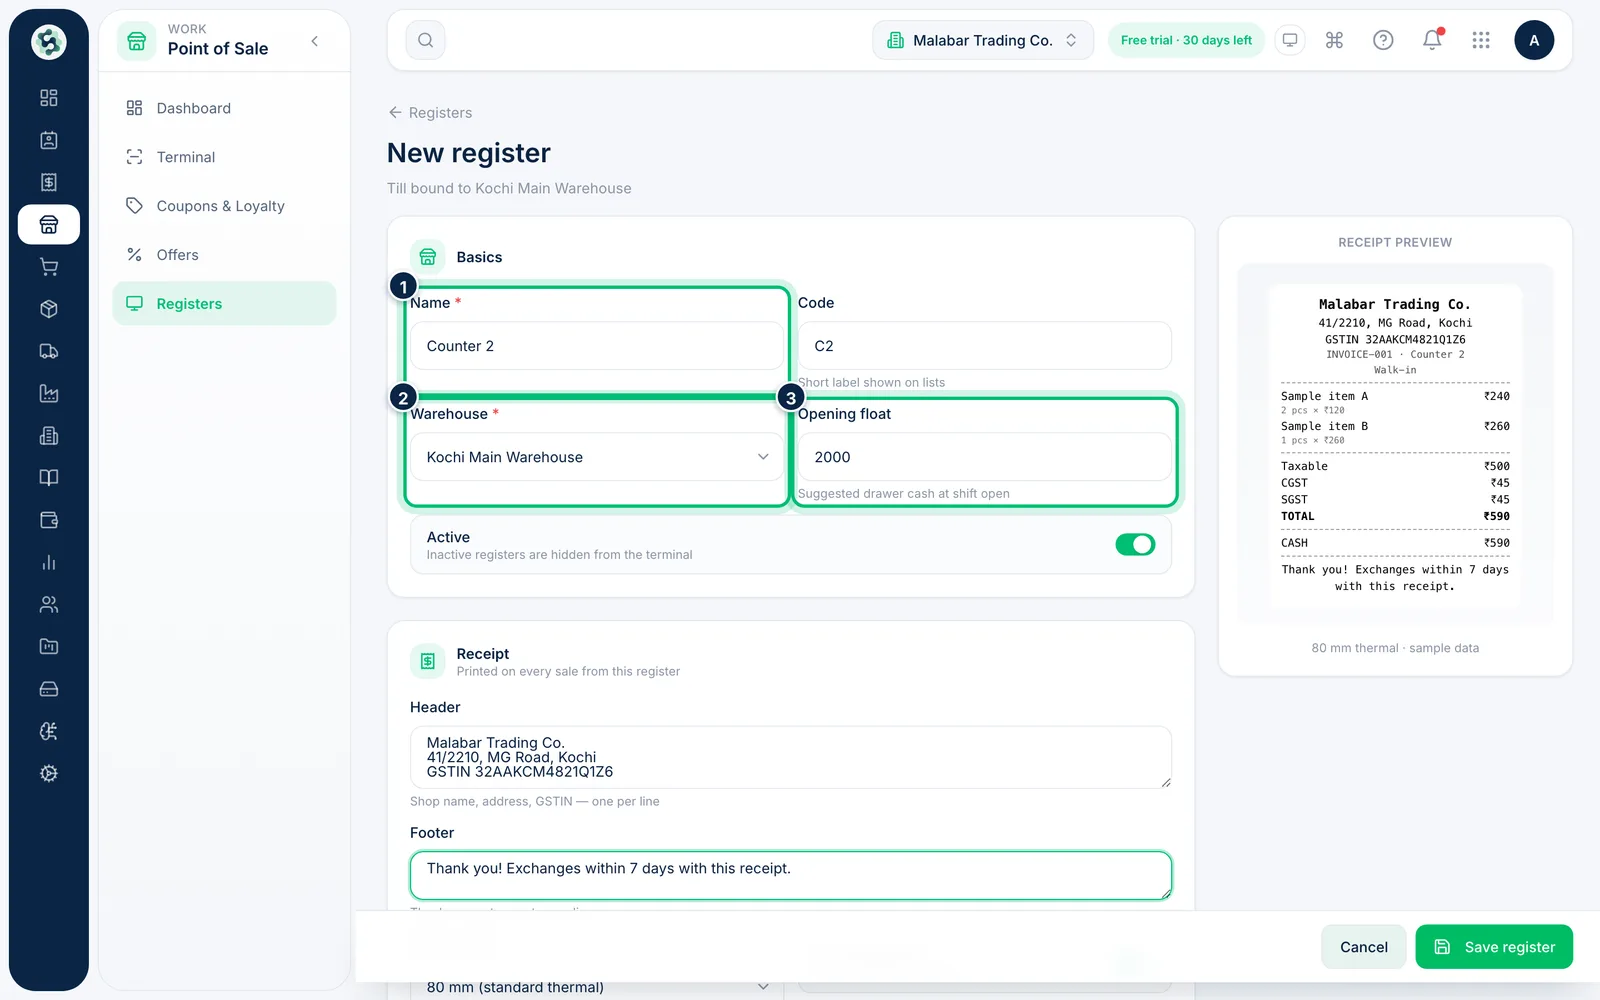The image size is (1600, 1000).
Task: Go back via Registers breadcrumb link
Action: (430, 113)
